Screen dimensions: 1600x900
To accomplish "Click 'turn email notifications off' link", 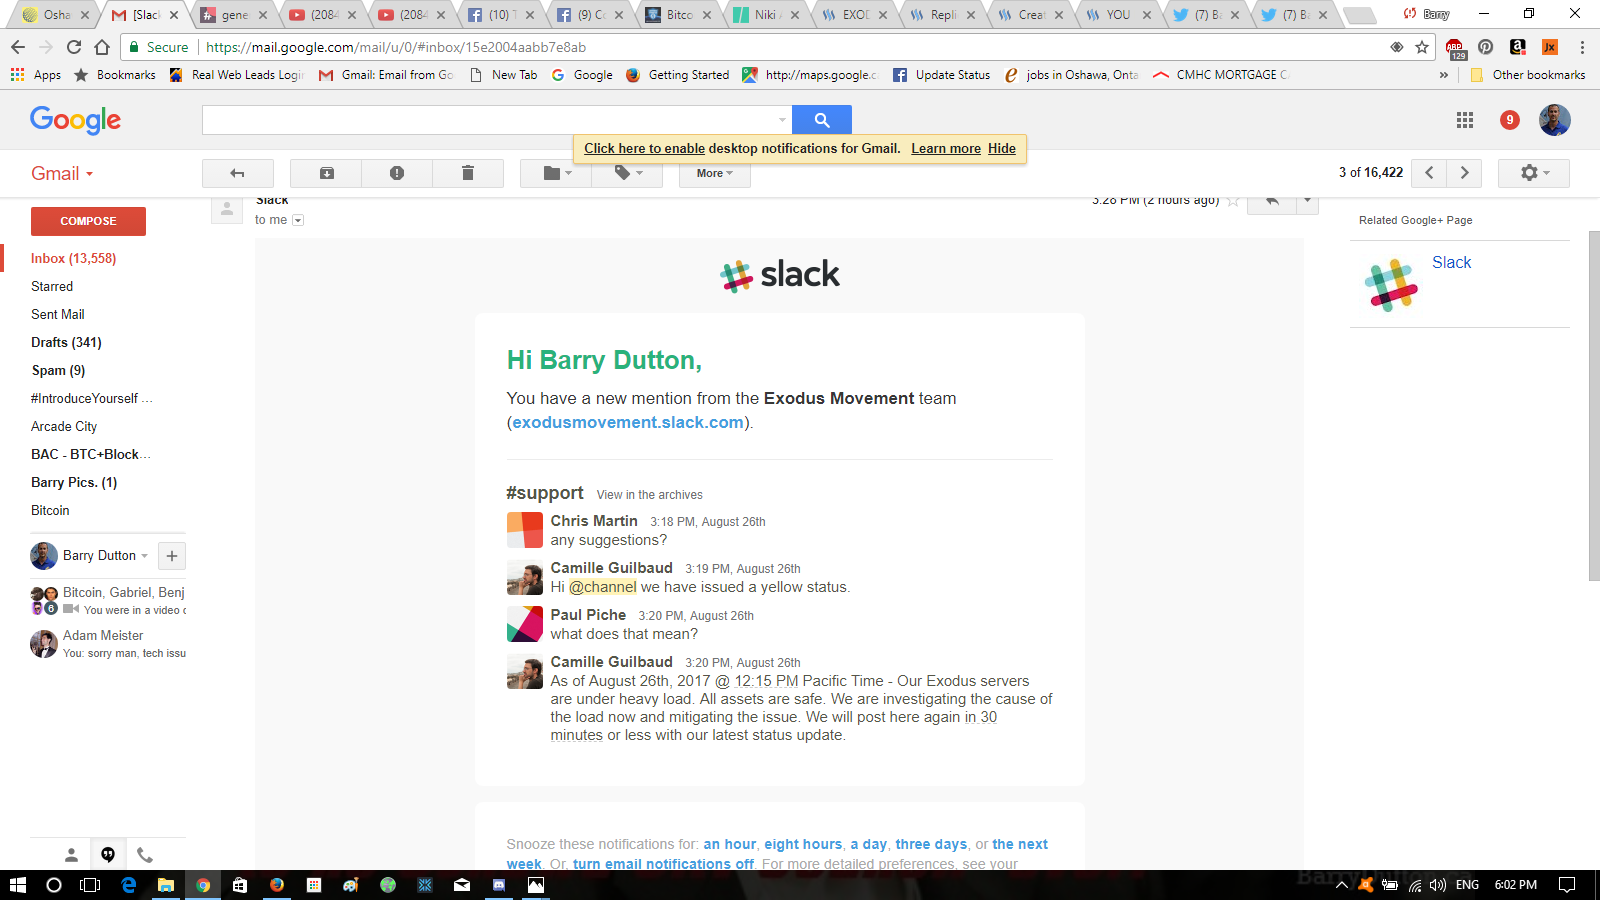I will point(663,864).
